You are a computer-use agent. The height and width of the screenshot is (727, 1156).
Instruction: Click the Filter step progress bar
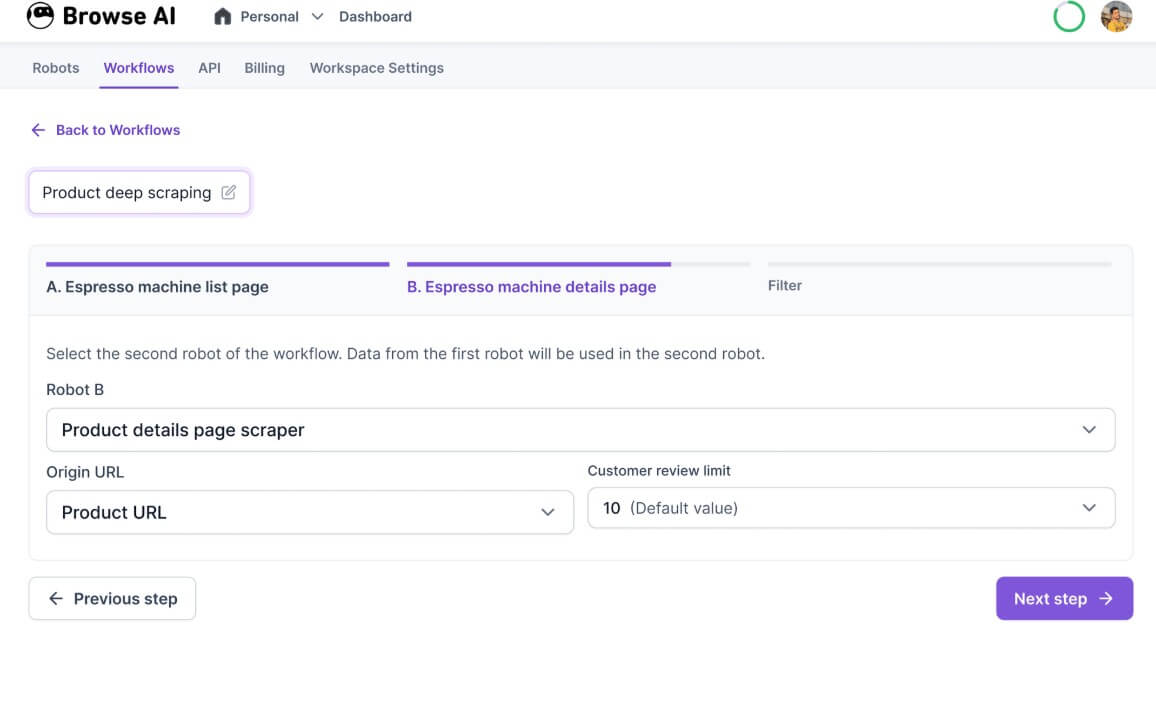[x=939, y=264]
